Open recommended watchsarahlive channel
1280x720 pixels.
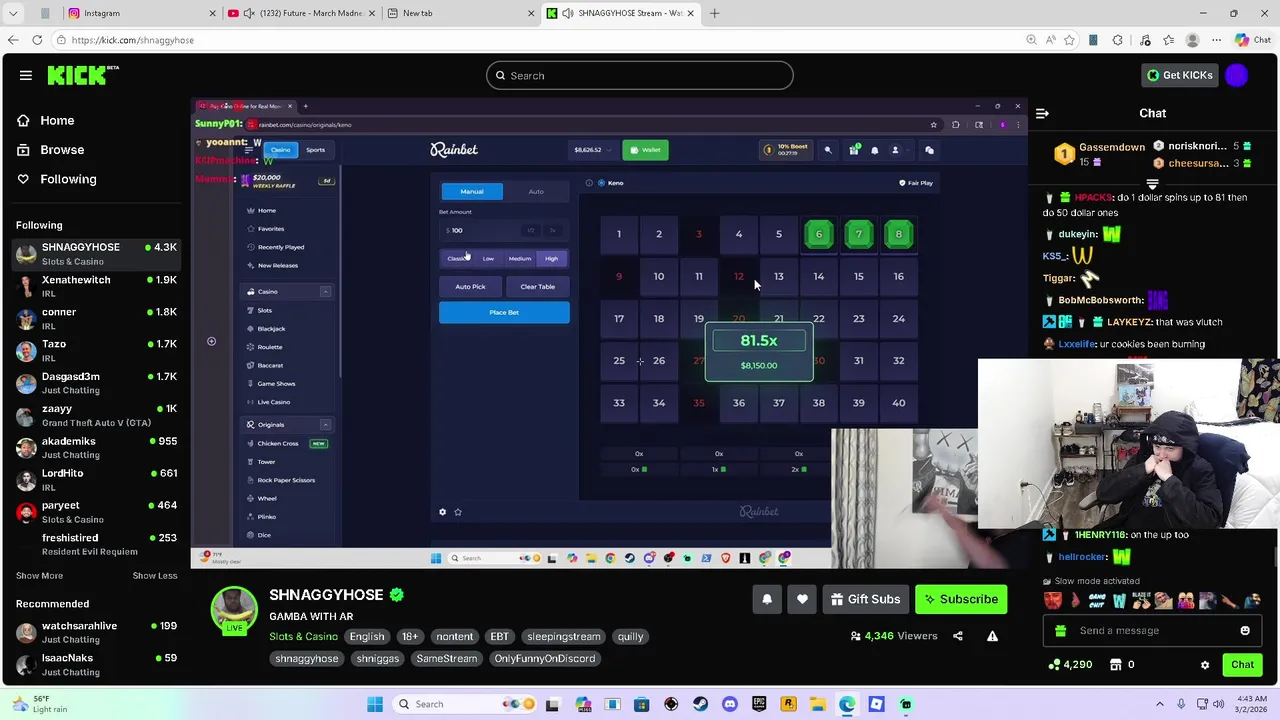[96, 632]
